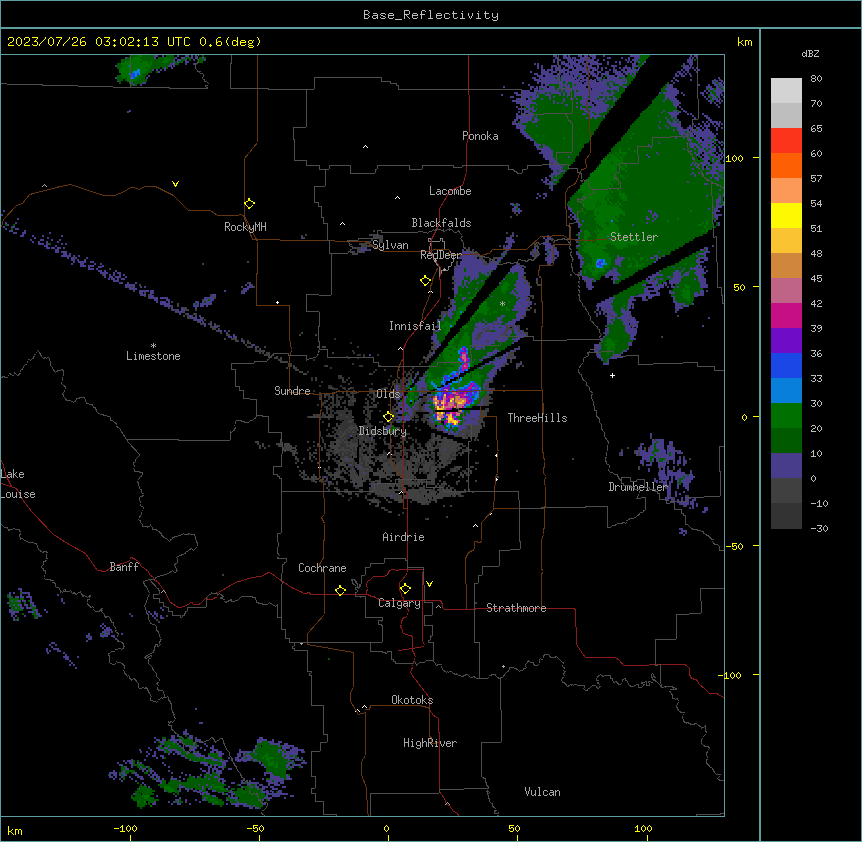Pick the red 65-60 dBZ legend swatch
This screenshot has width=862, height=842.
point(786,141)
